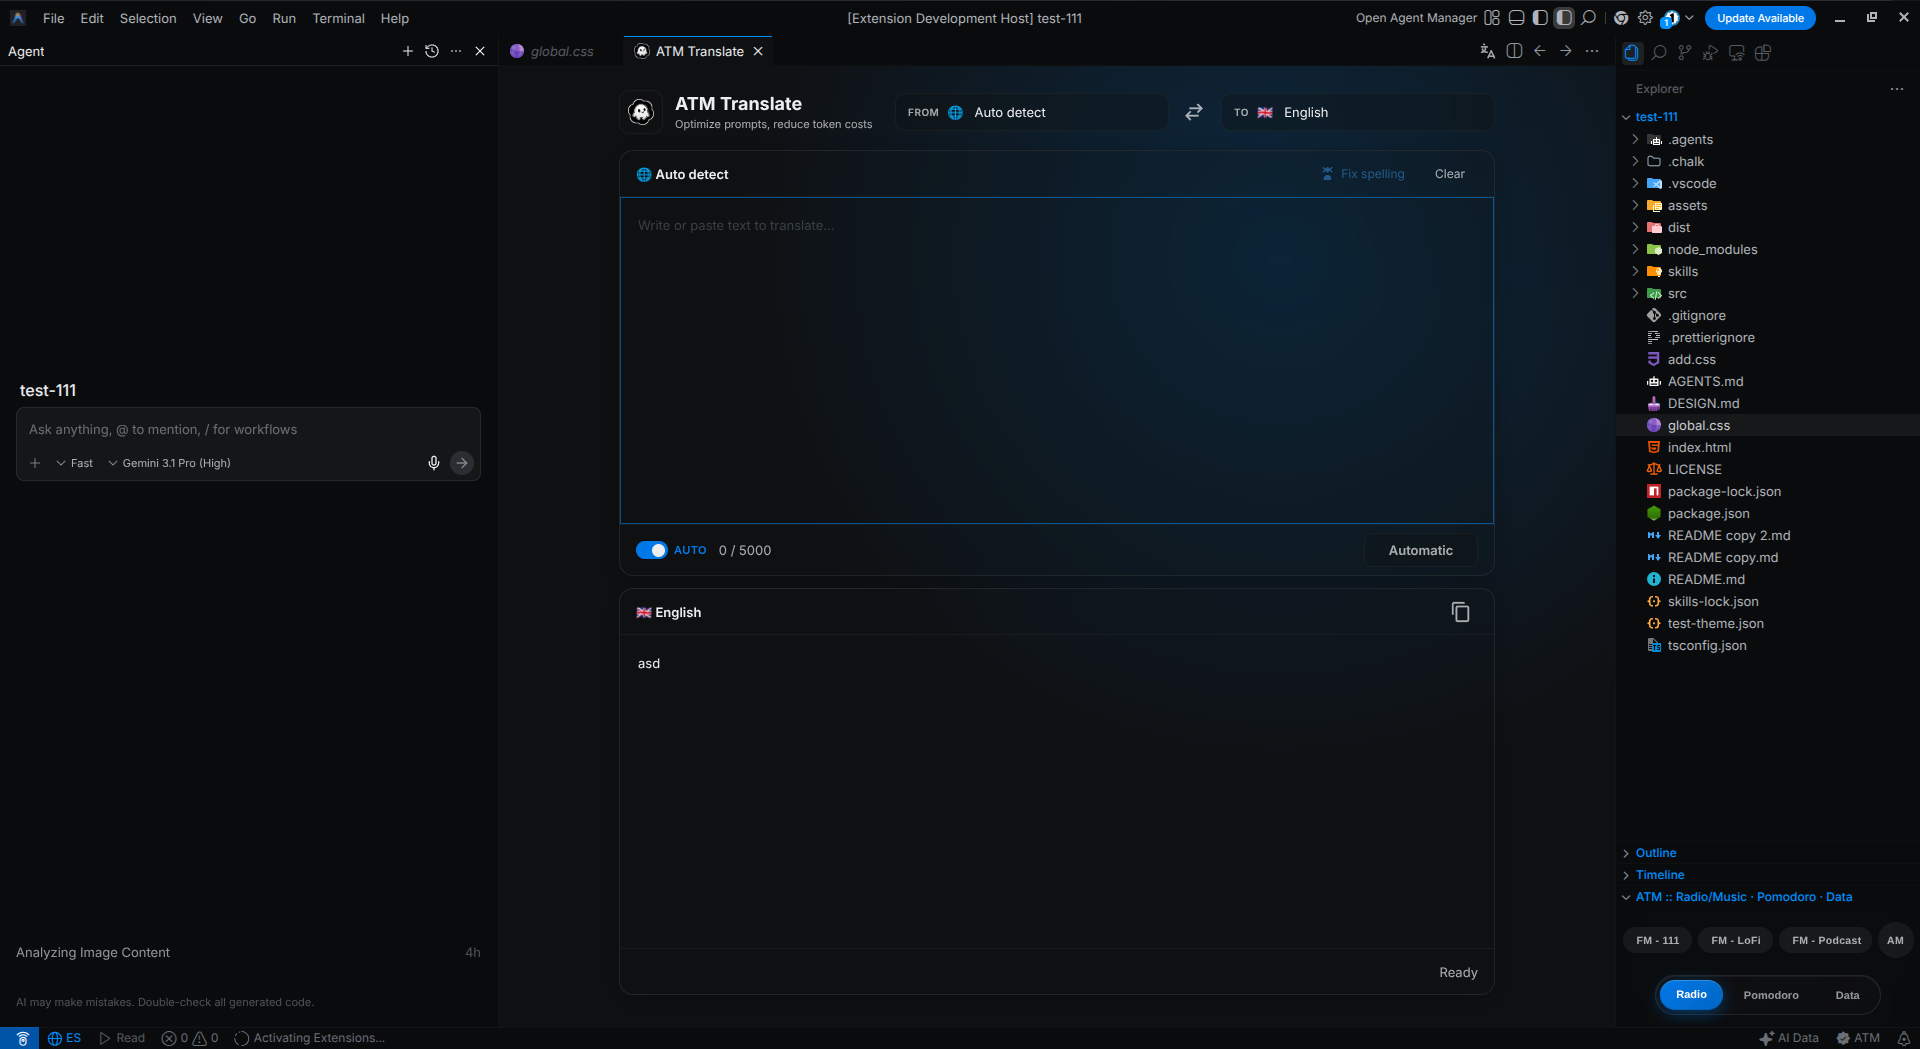
Task: Open the Gemini 3.1 Pro model selector
Action: (x=170, y=463)
